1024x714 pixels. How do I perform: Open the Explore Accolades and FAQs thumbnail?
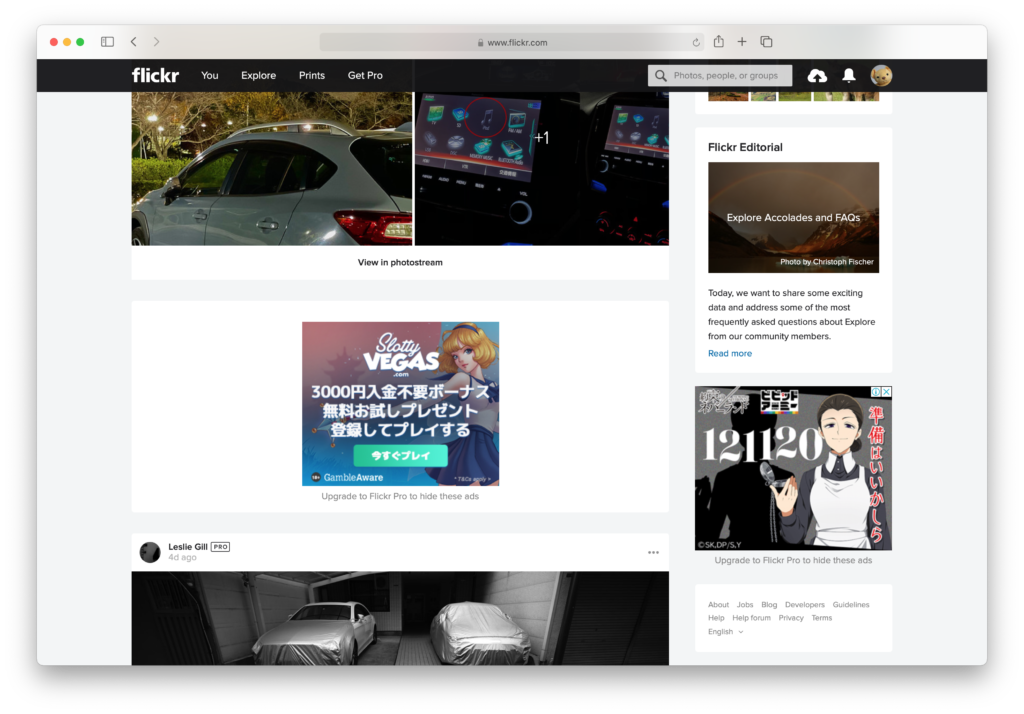(793, 217)
